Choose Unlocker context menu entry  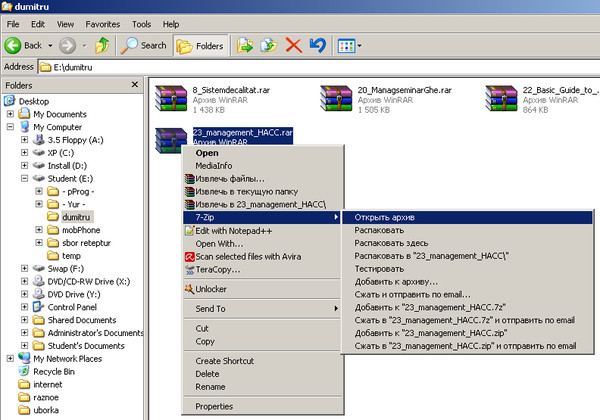pos(262,289)
